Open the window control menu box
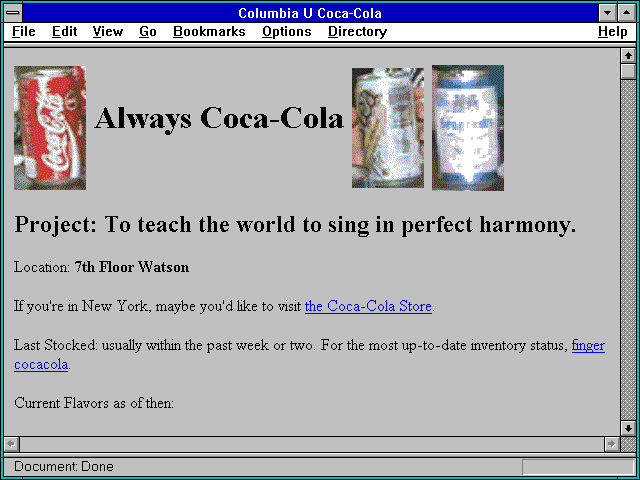The height and width of the screenshot is (480, 640). [x=13, y=13]
